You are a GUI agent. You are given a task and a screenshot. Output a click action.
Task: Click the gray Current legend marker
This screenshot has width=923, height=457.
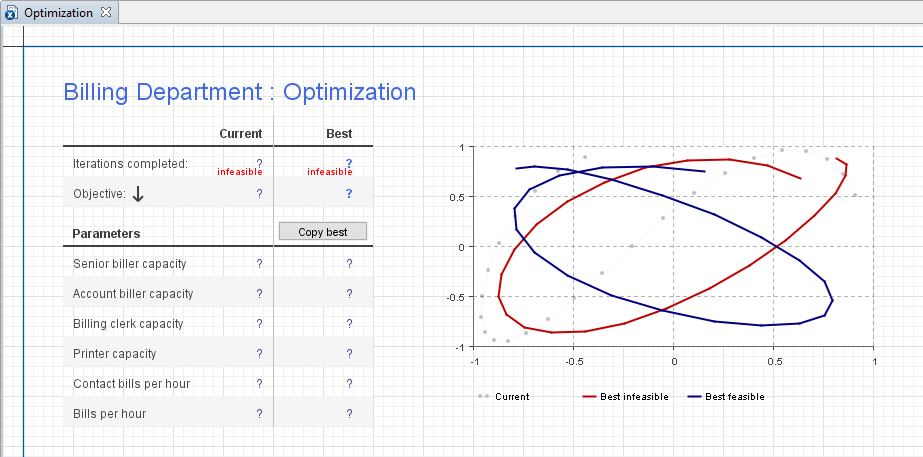484,397
